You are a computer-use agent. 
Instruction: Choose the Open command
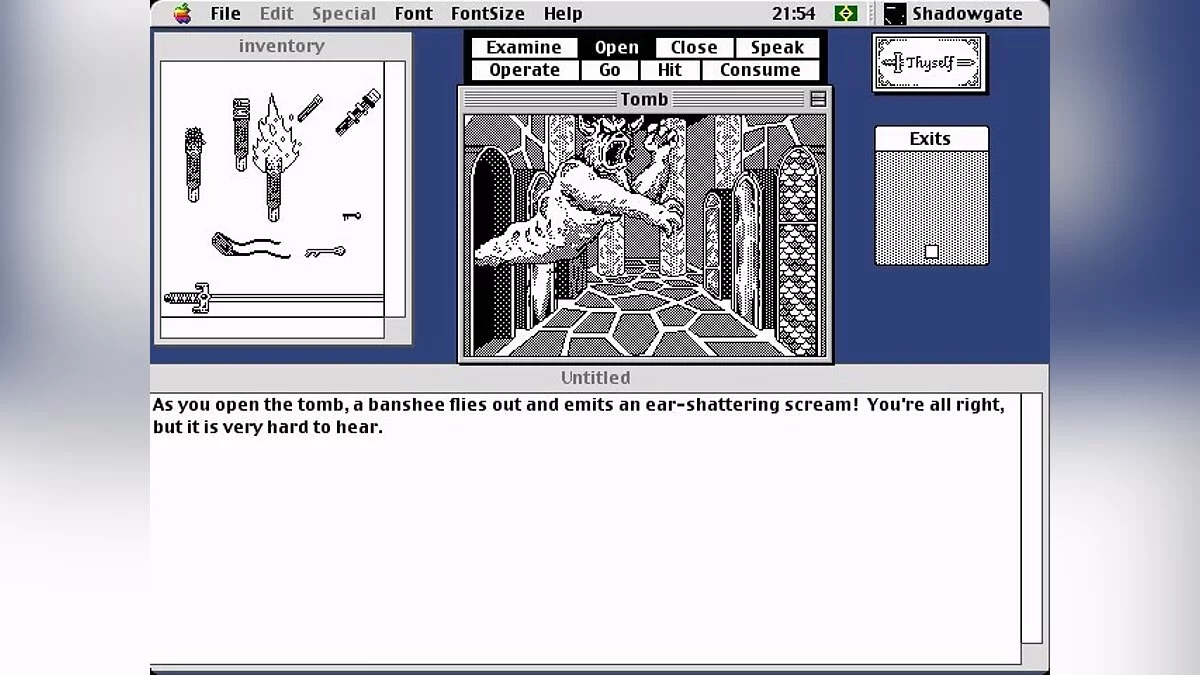point(617,48)
